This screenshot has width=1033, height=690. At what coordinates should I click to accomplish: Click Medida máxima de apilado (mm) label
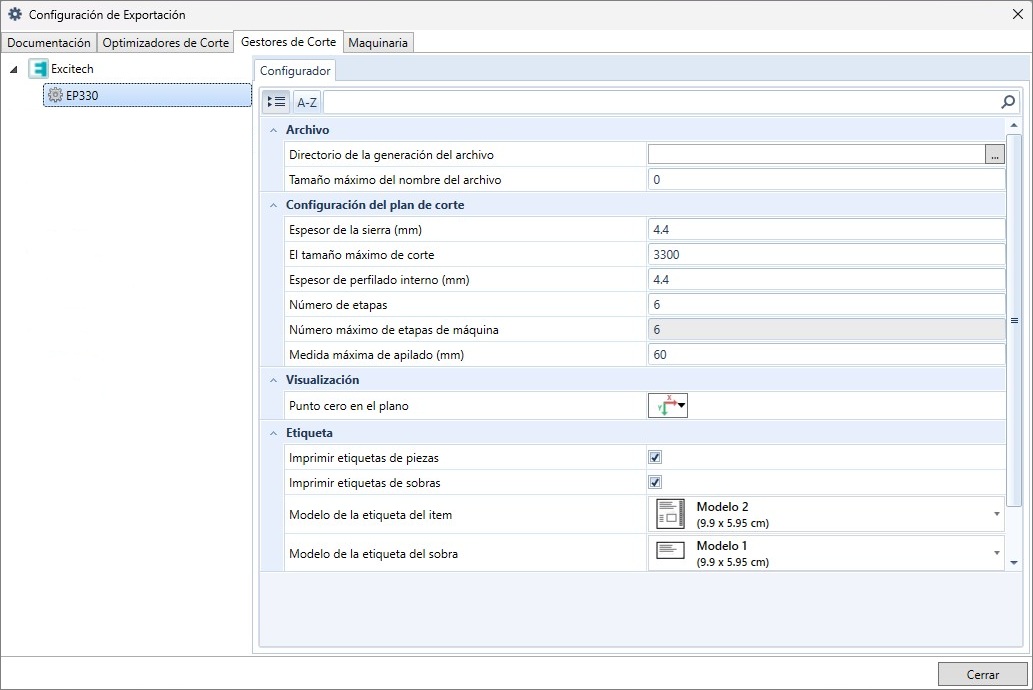[x=376, y=355]
